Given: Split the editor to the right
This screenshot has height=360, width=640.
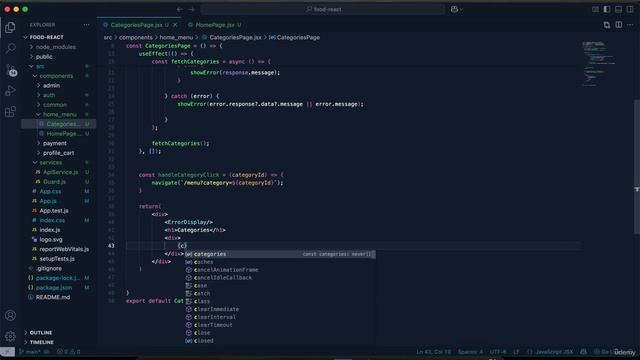Looking at the screenshot, I should (619, 25).
